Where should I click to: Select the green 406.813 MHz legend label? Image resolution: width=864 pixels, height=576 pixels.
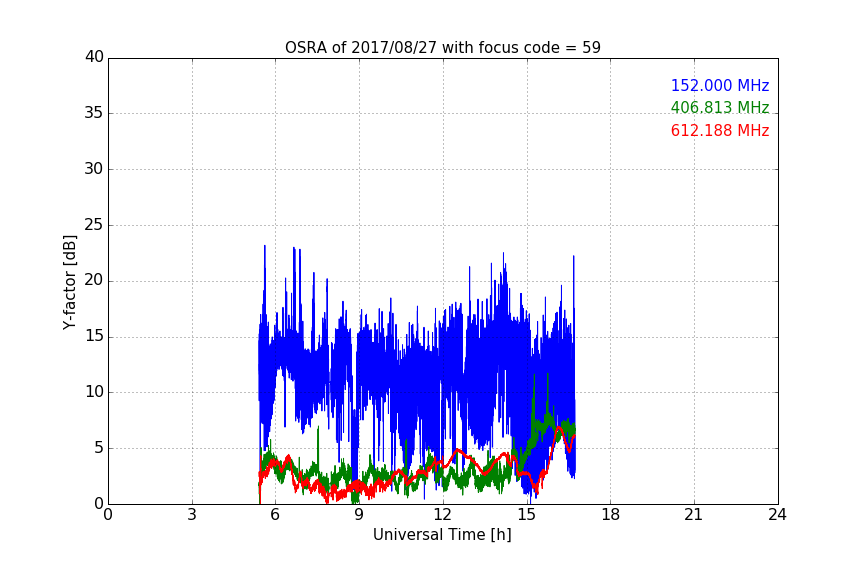pyautogui.click(x=720, y=107)
